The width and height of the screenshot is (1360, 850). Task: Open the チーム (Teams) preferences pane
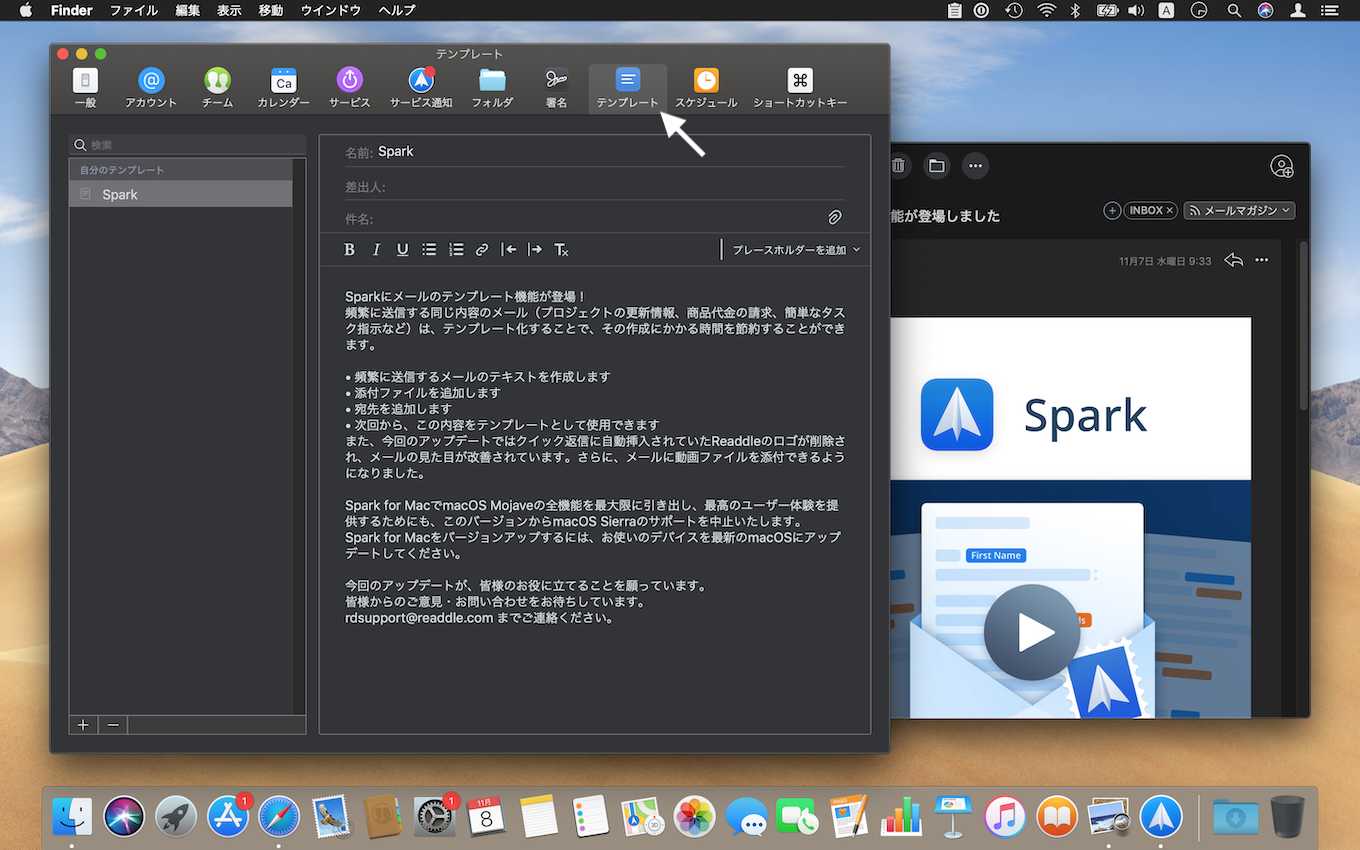(x=217, y=88)
